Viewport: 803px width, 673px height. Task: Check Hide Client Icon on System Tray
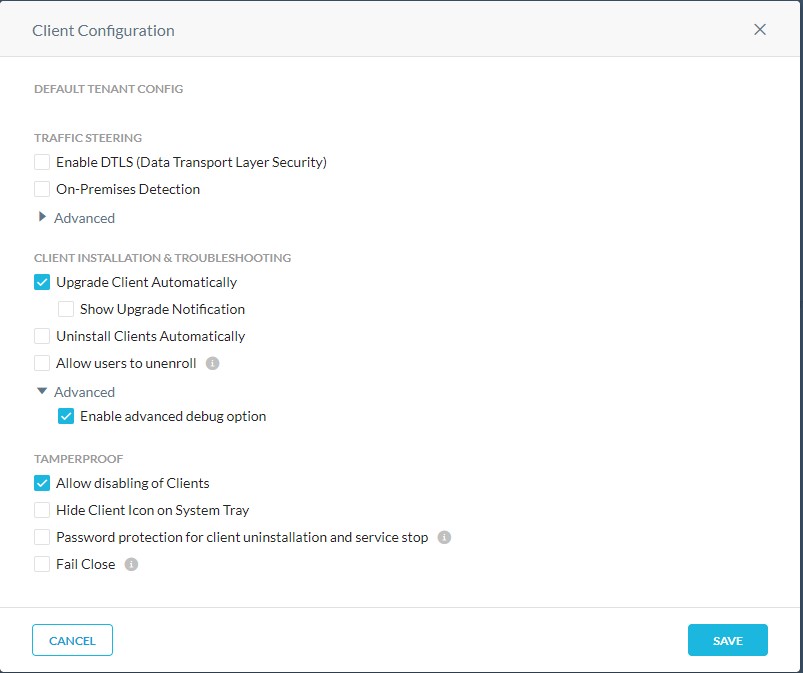41,510
